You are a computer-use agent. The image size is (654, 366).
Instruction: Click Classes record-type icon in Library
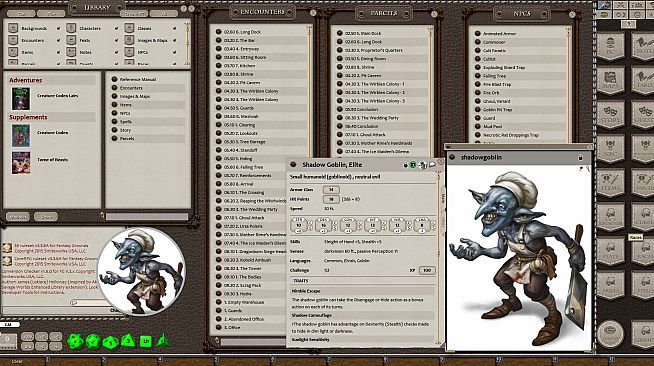pos(129,28)
